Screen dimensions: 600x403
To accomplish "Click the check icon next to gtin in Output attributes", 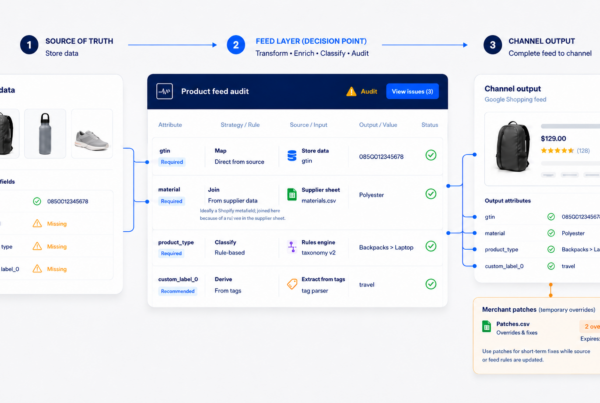I will click(x=551, y=217).
